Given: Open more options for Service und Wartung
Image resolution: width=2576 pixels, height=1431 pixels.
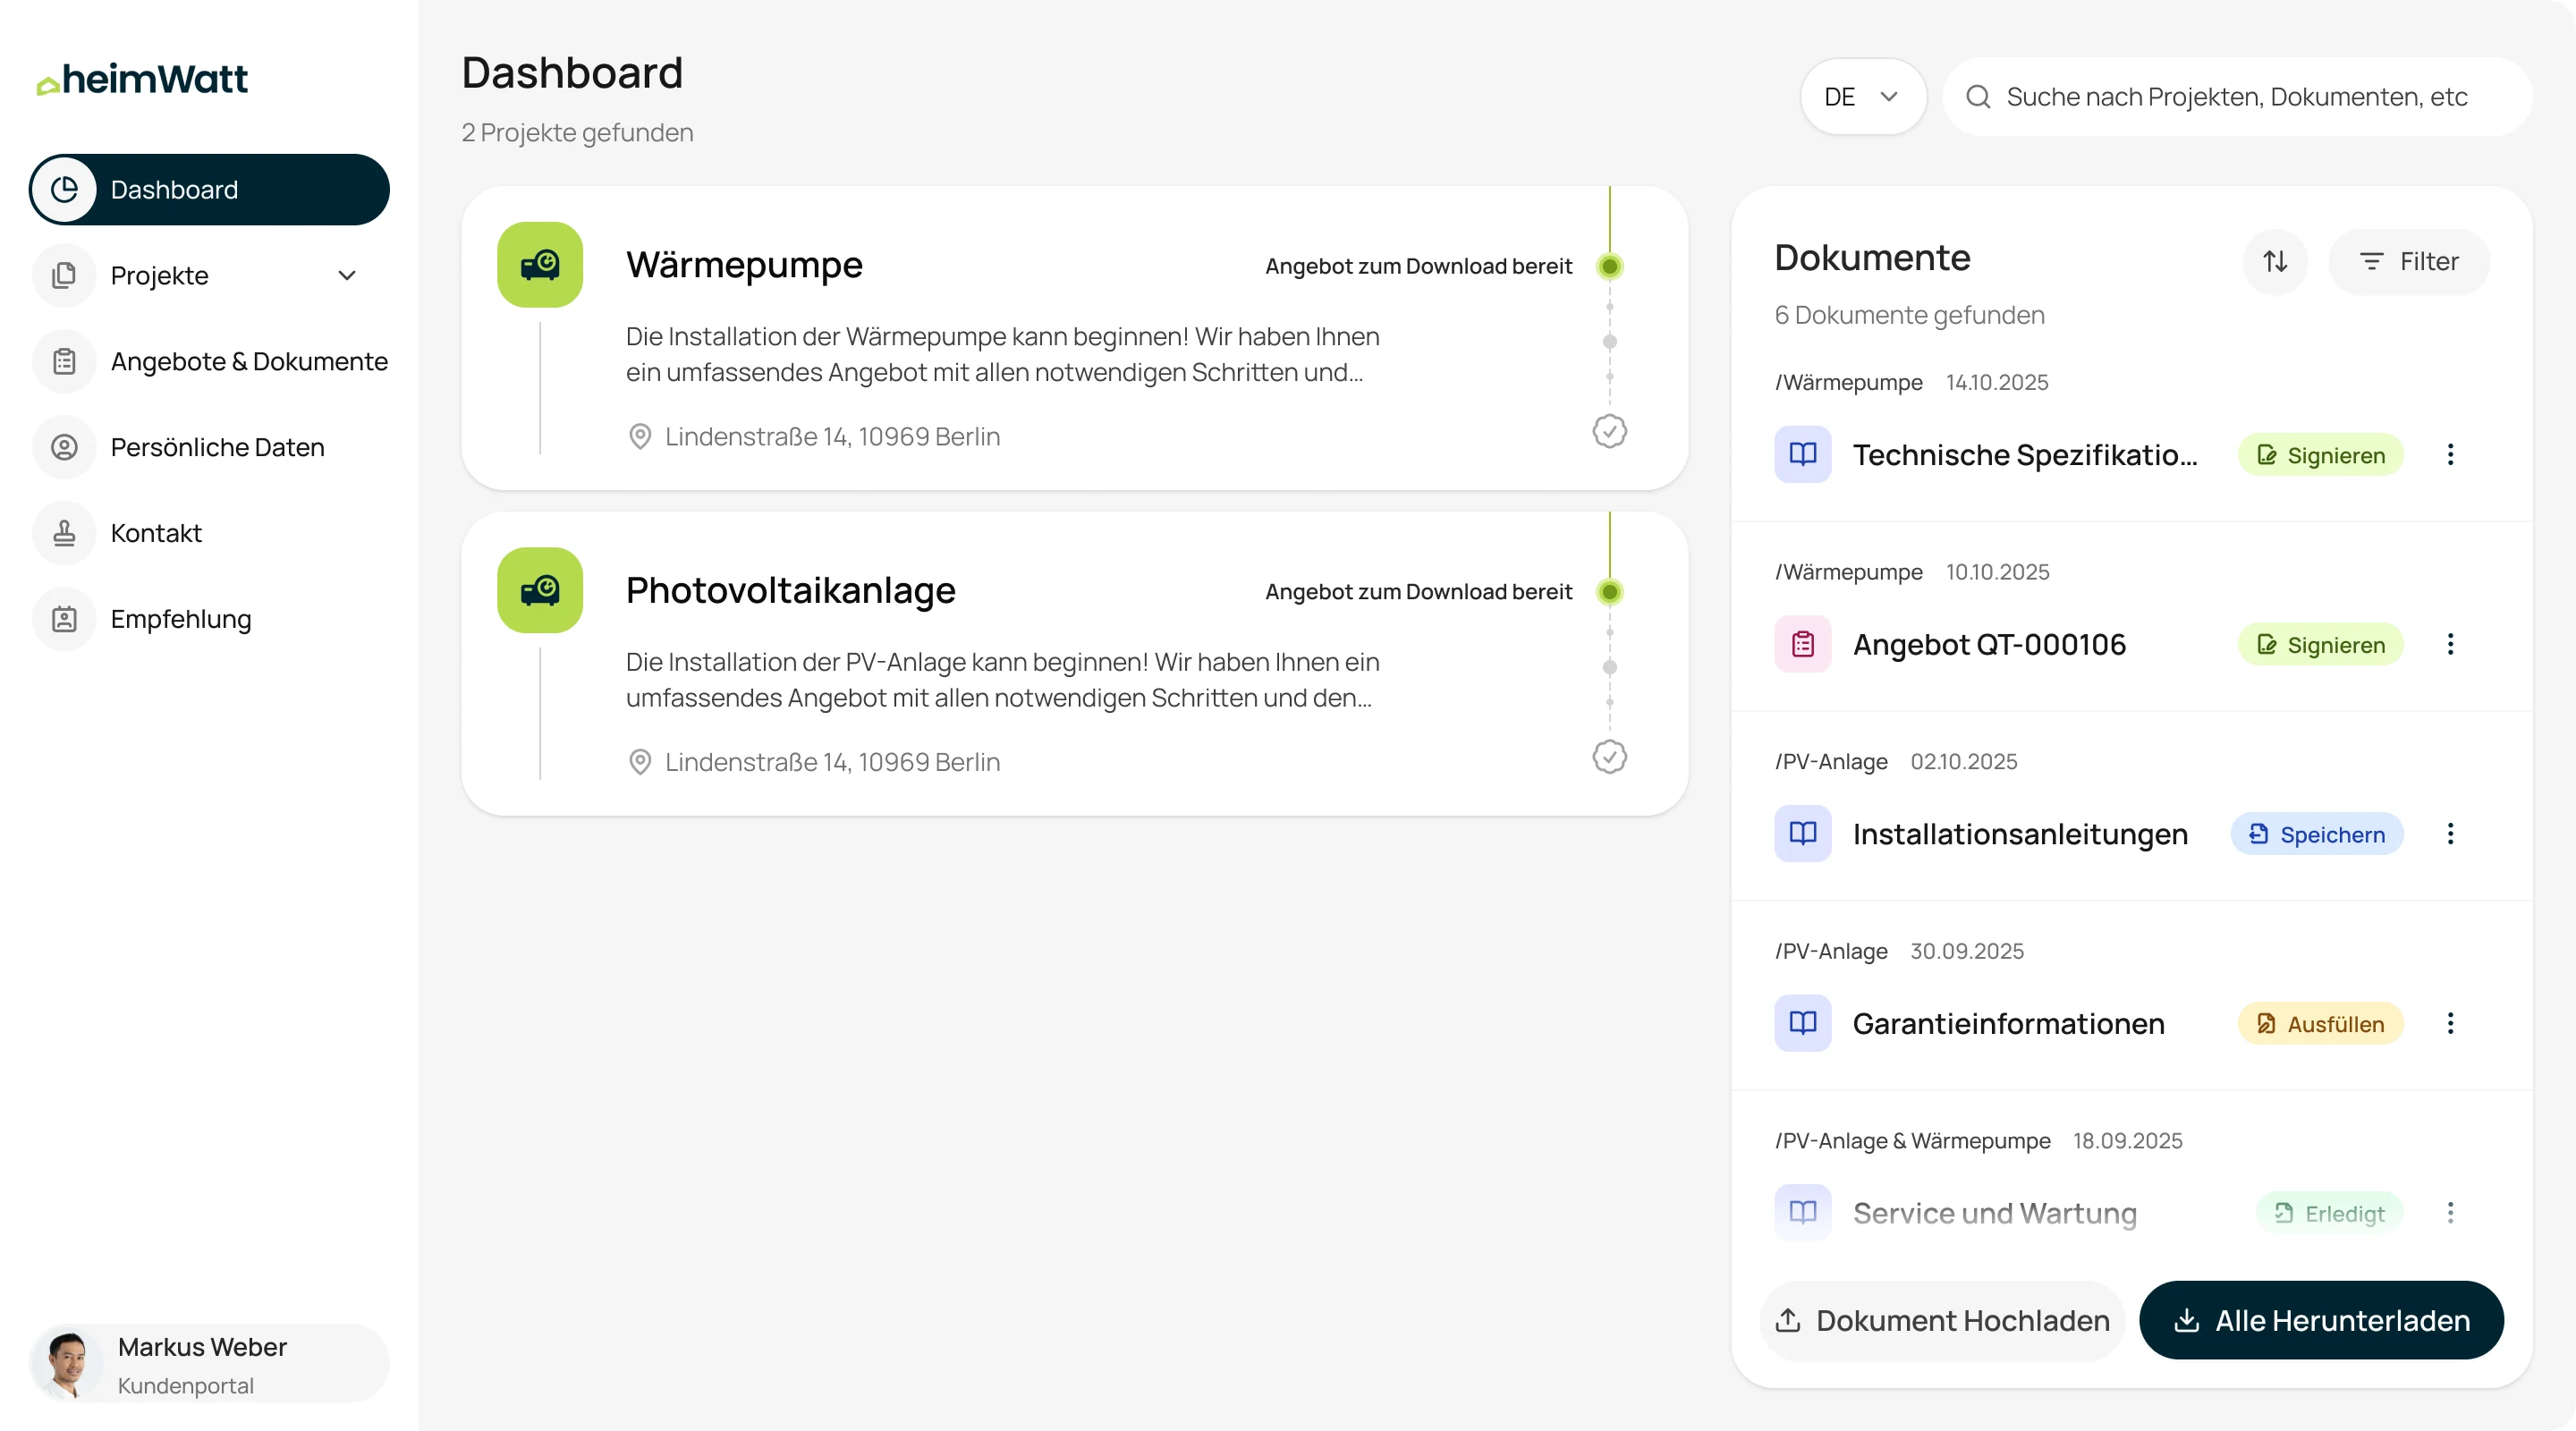Looking at the screenshot, I should [x=2450, y=1213].
